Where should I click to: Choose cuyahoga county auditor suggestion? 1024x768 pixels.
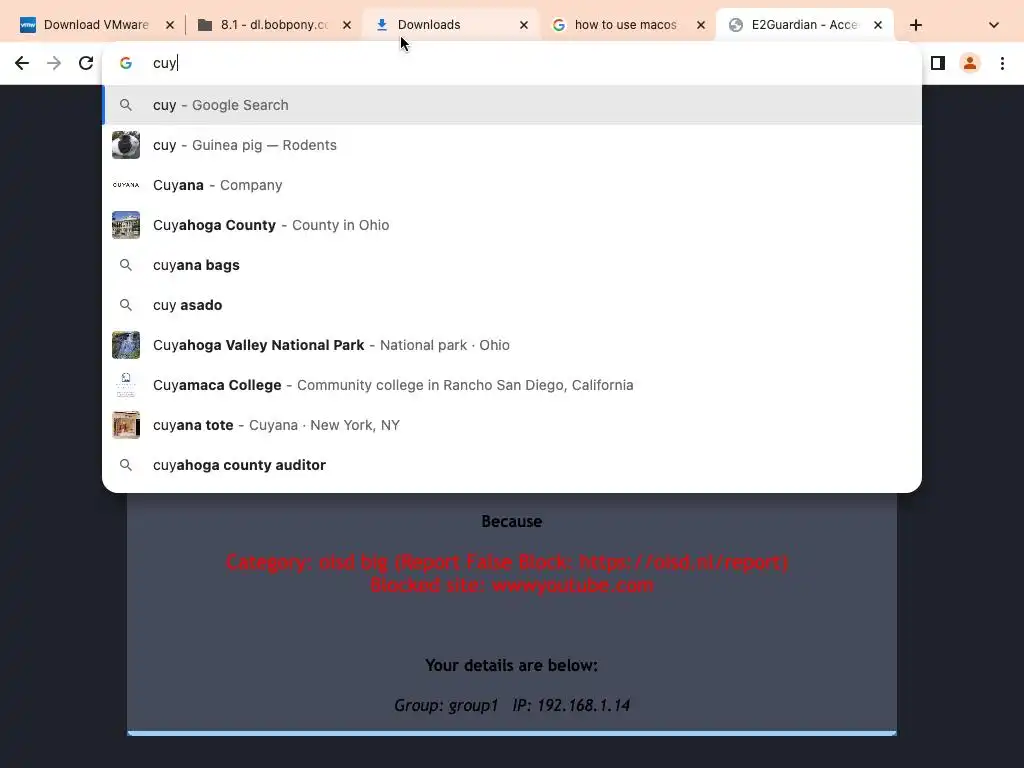[512, 465]
